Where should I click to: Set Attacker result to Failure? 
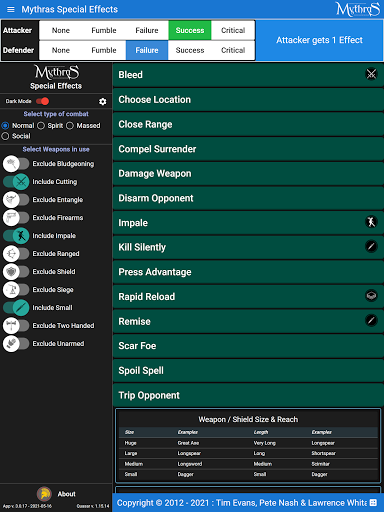[x=147, y=30]
